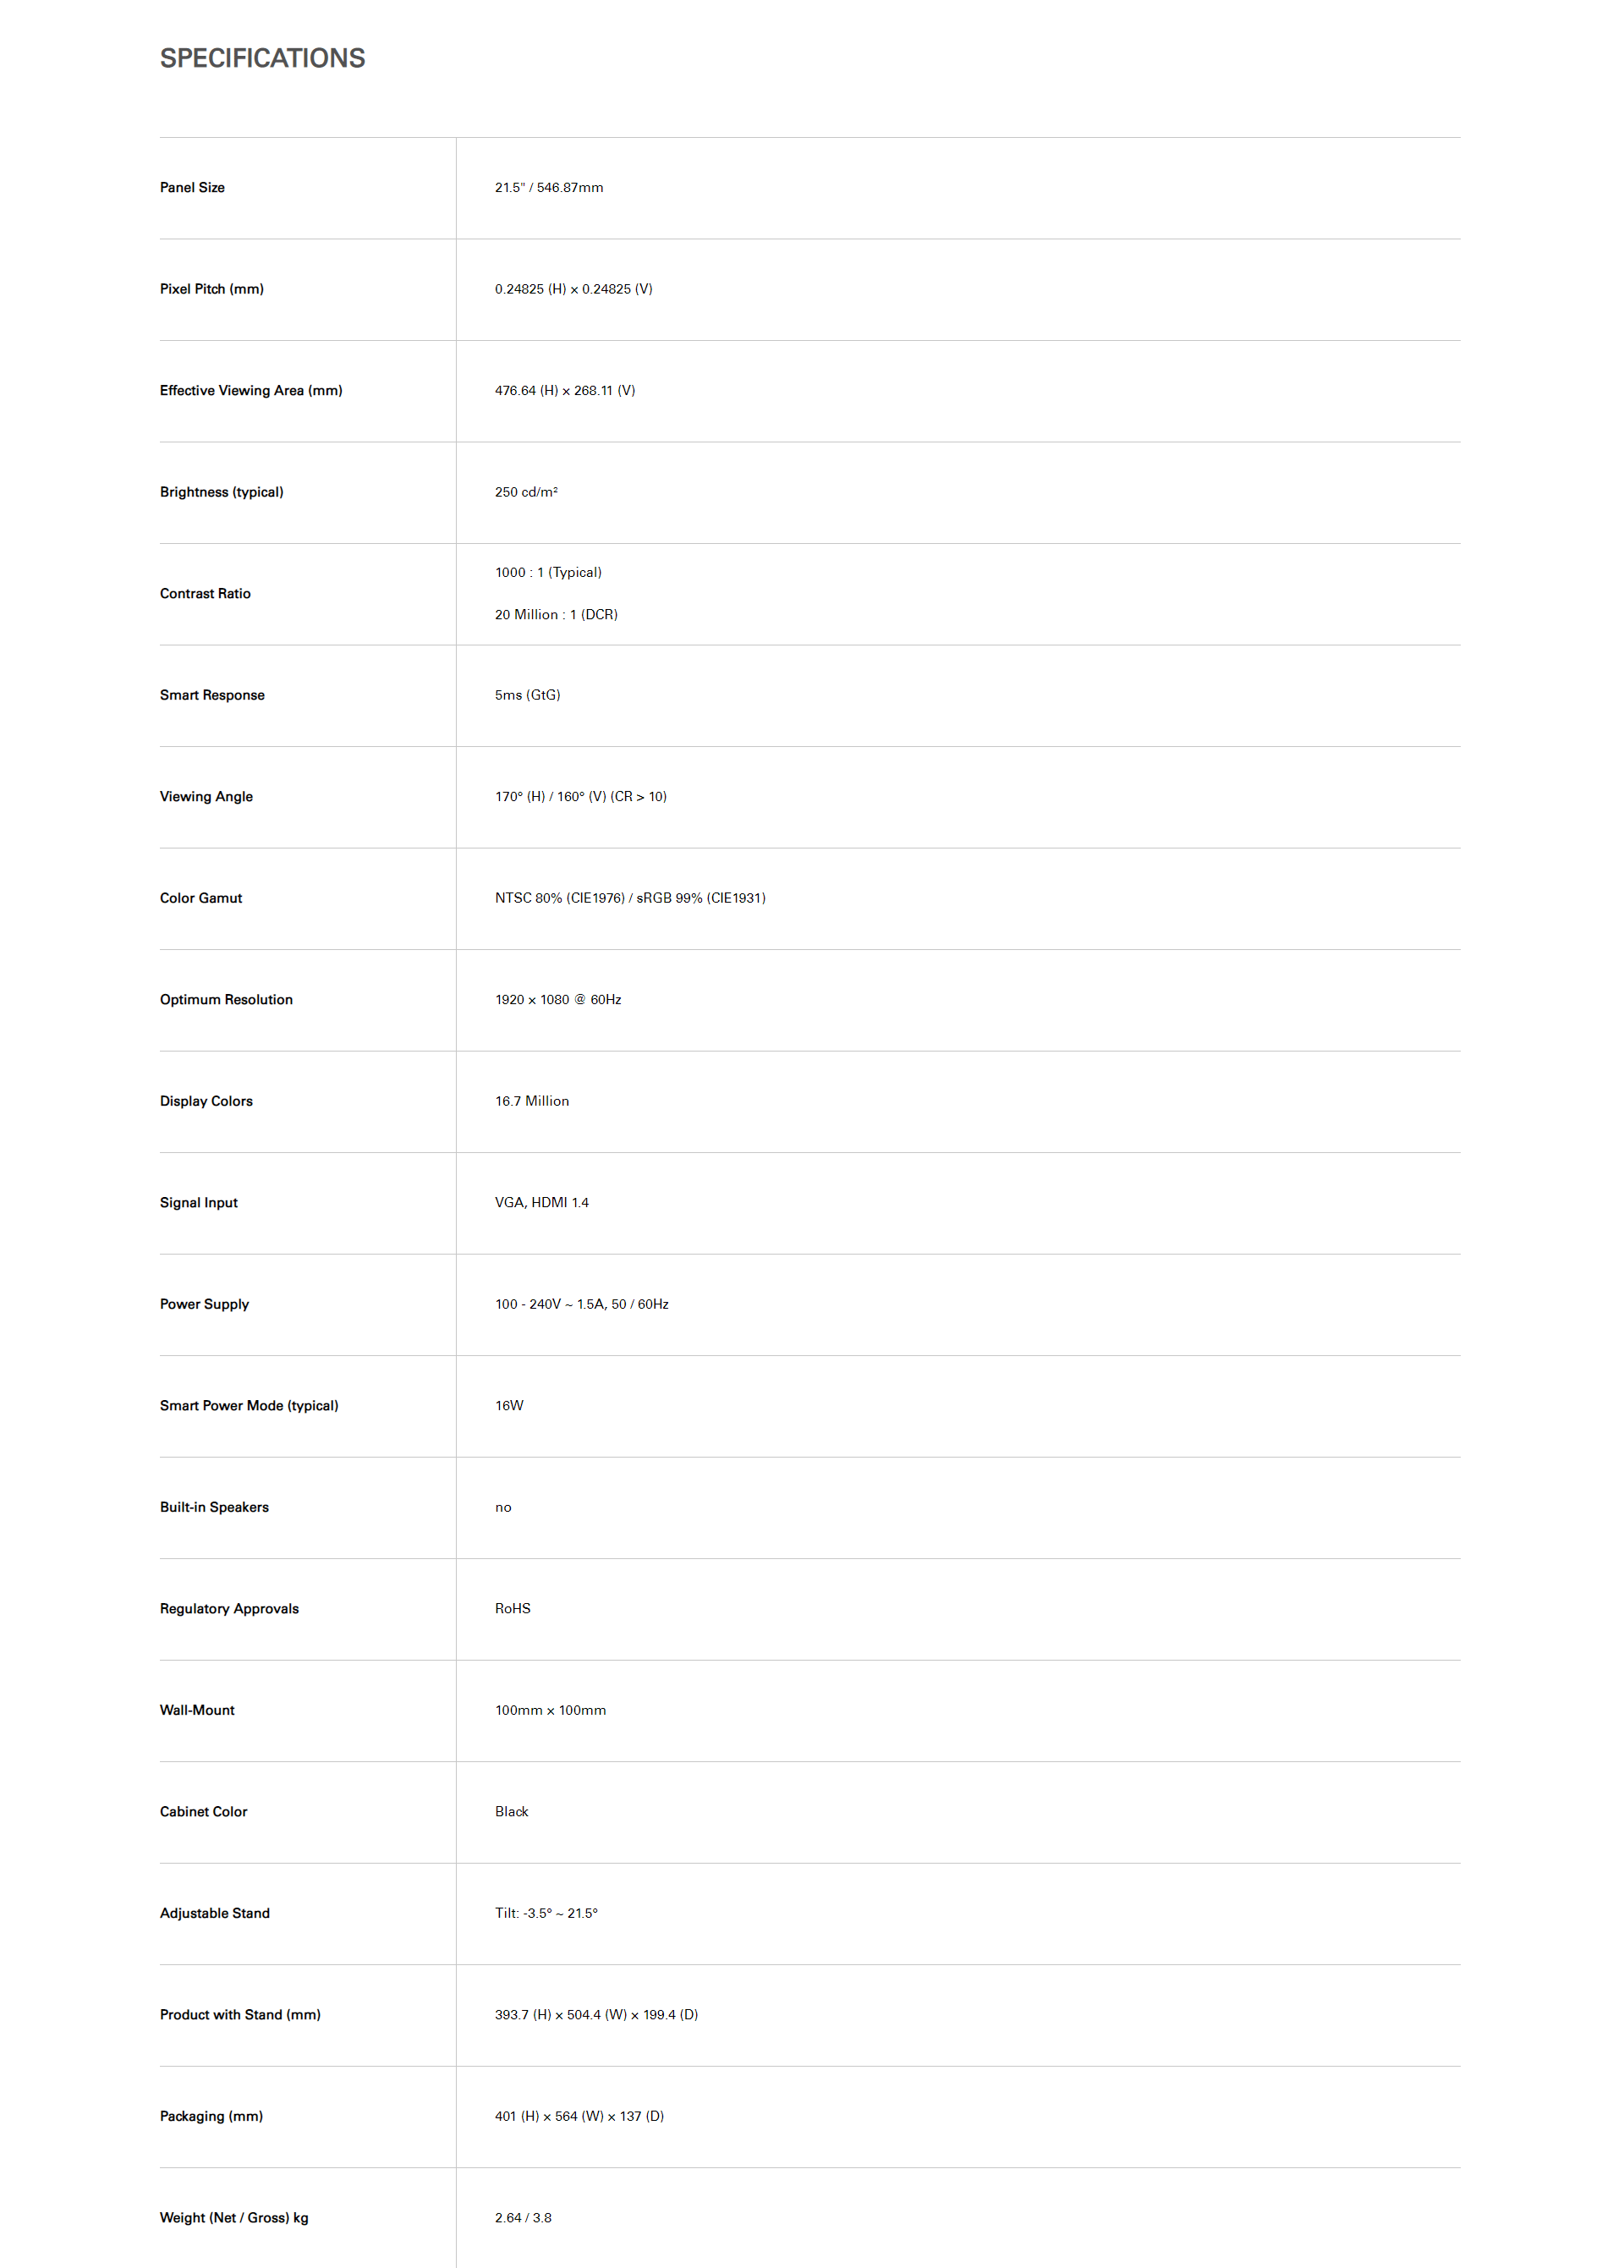Click the Adjustable Stand tilt value
The width and height of the screenshot is (1624, 2268).
546,1913
